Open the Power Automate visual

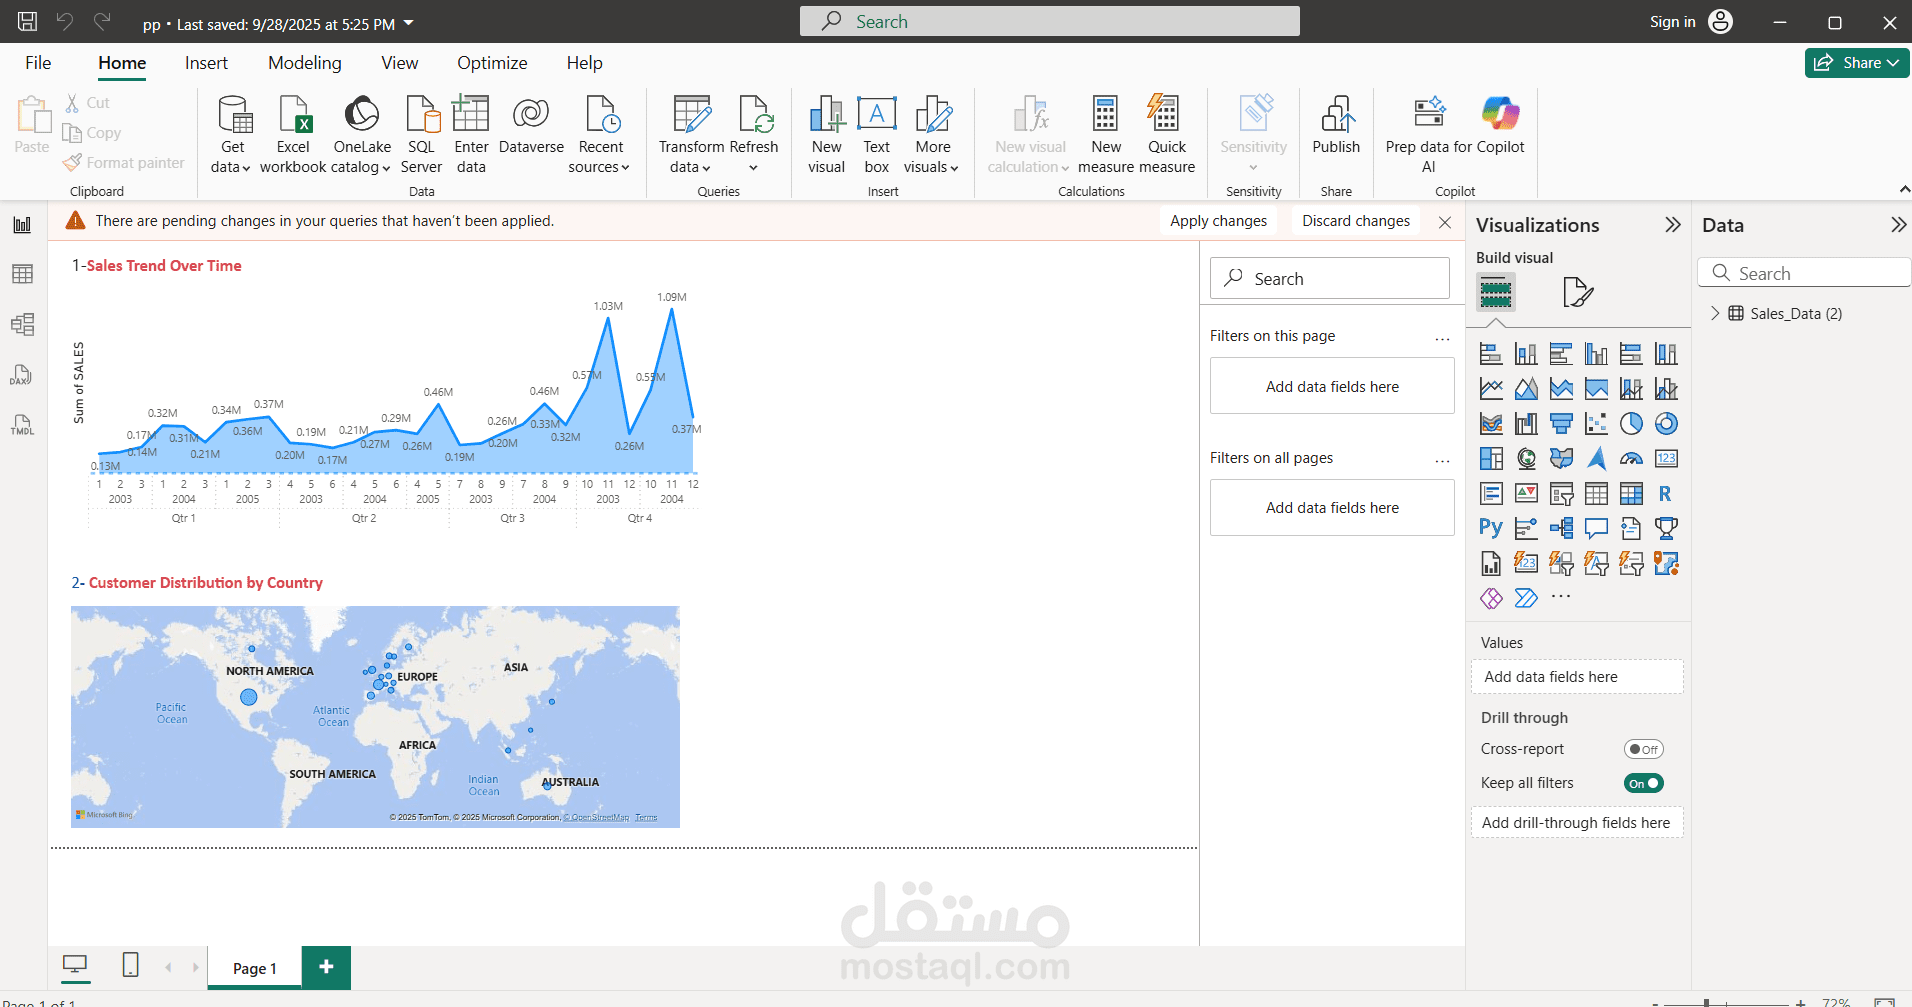point(1526,598)
